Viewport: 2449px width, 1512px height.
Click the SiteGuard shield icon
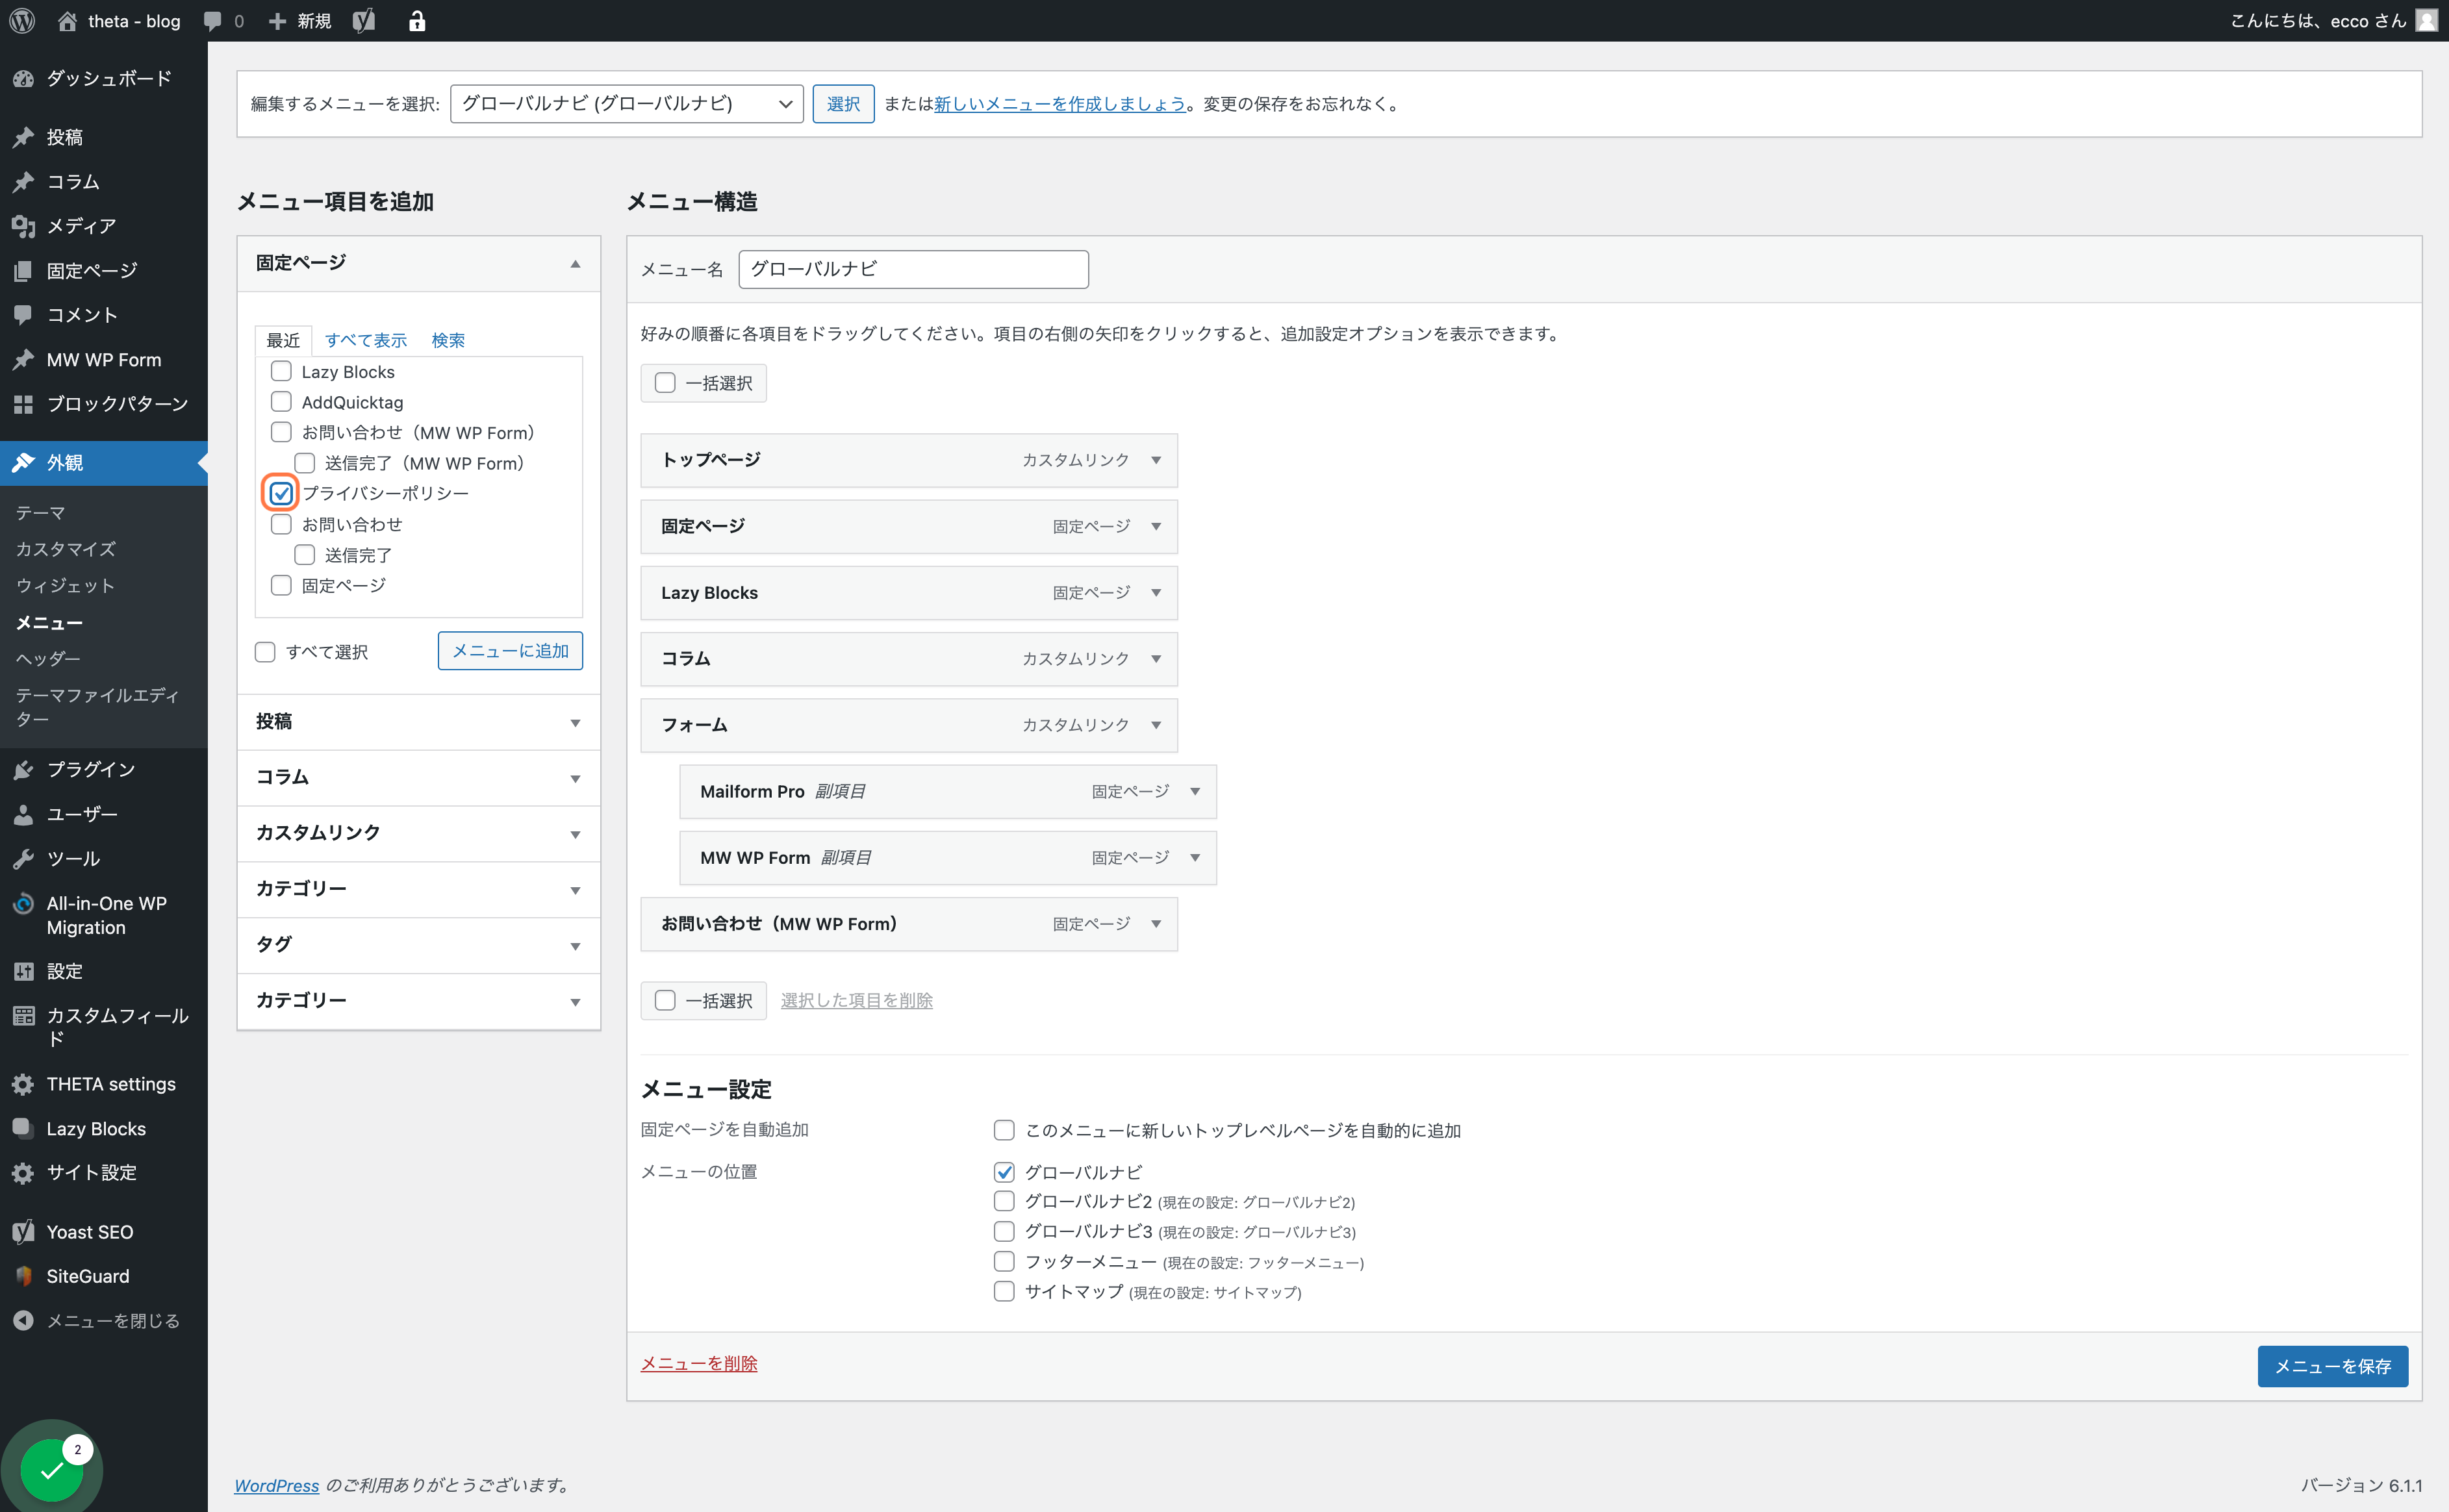[x=24, y=1276]
